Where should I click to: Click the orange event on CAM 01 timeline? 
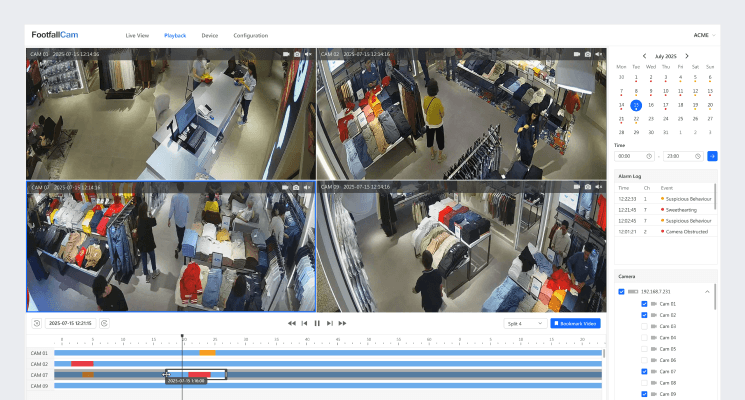coord(207,353)
